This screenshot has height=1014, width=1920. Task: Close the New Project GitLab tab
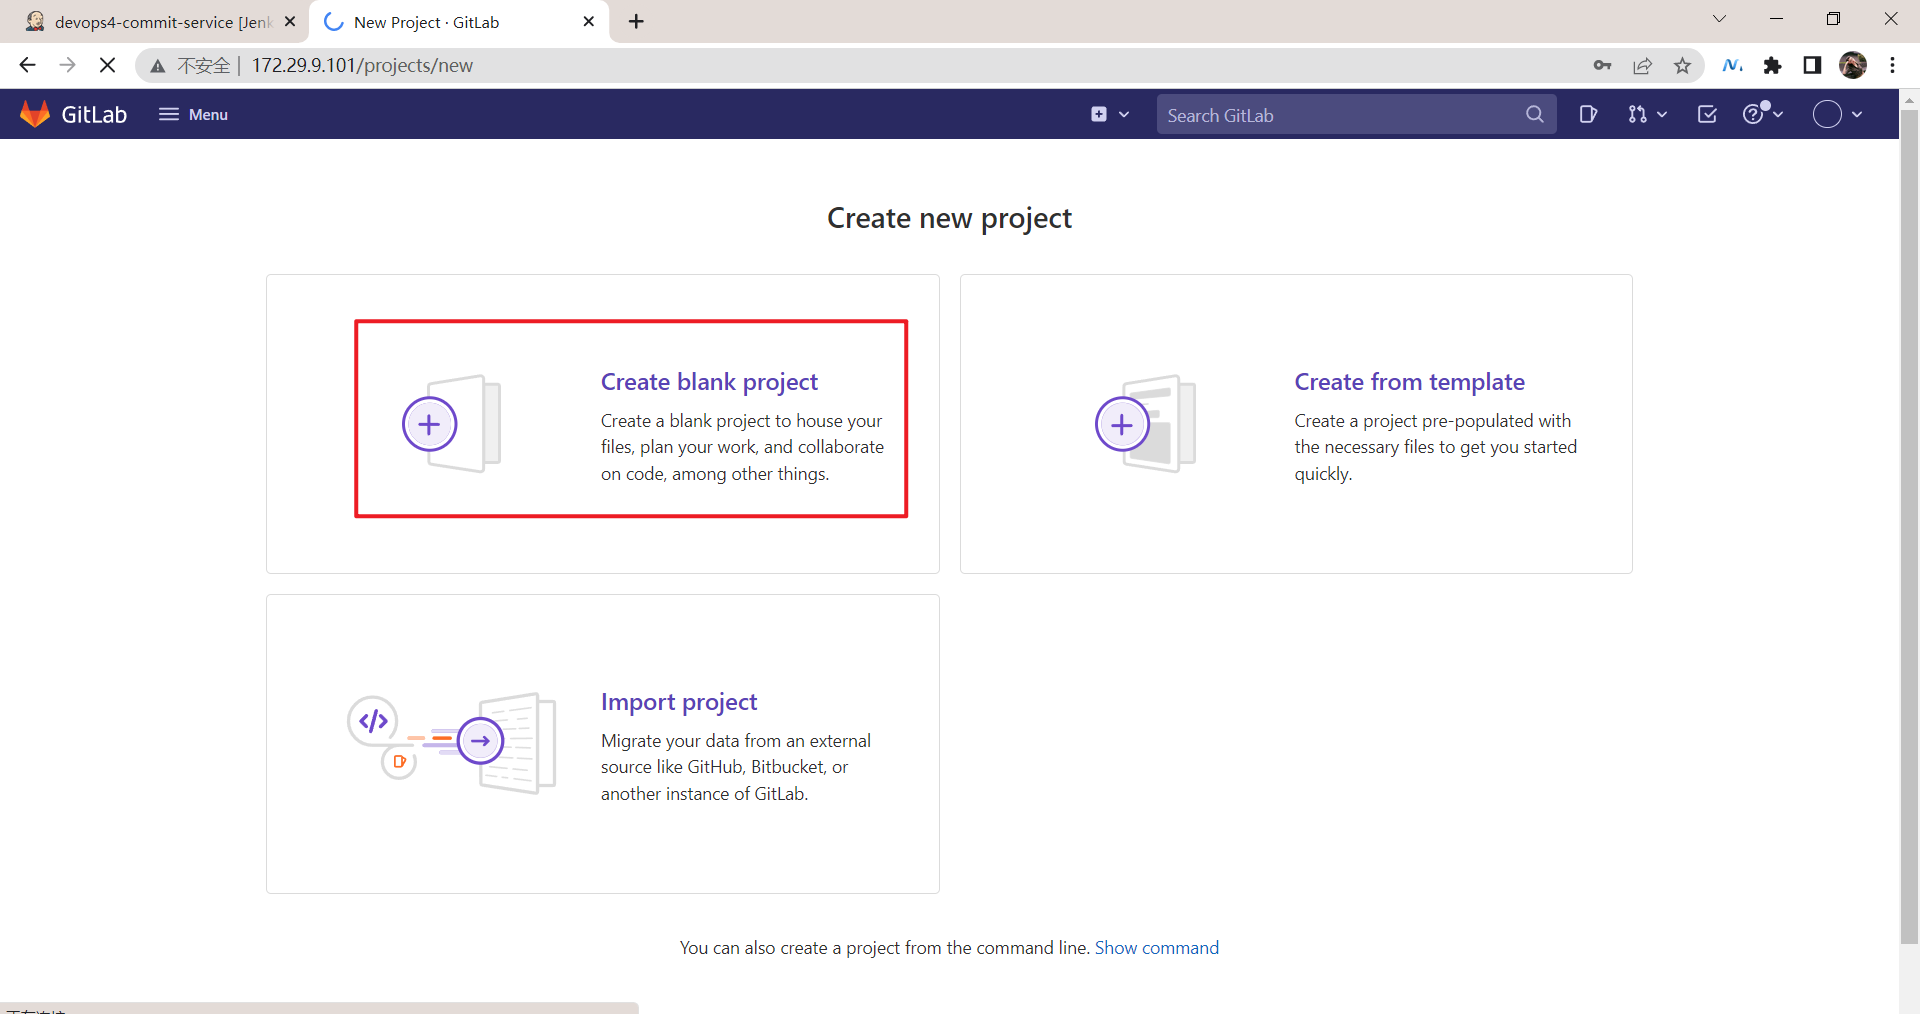(589, 21)
